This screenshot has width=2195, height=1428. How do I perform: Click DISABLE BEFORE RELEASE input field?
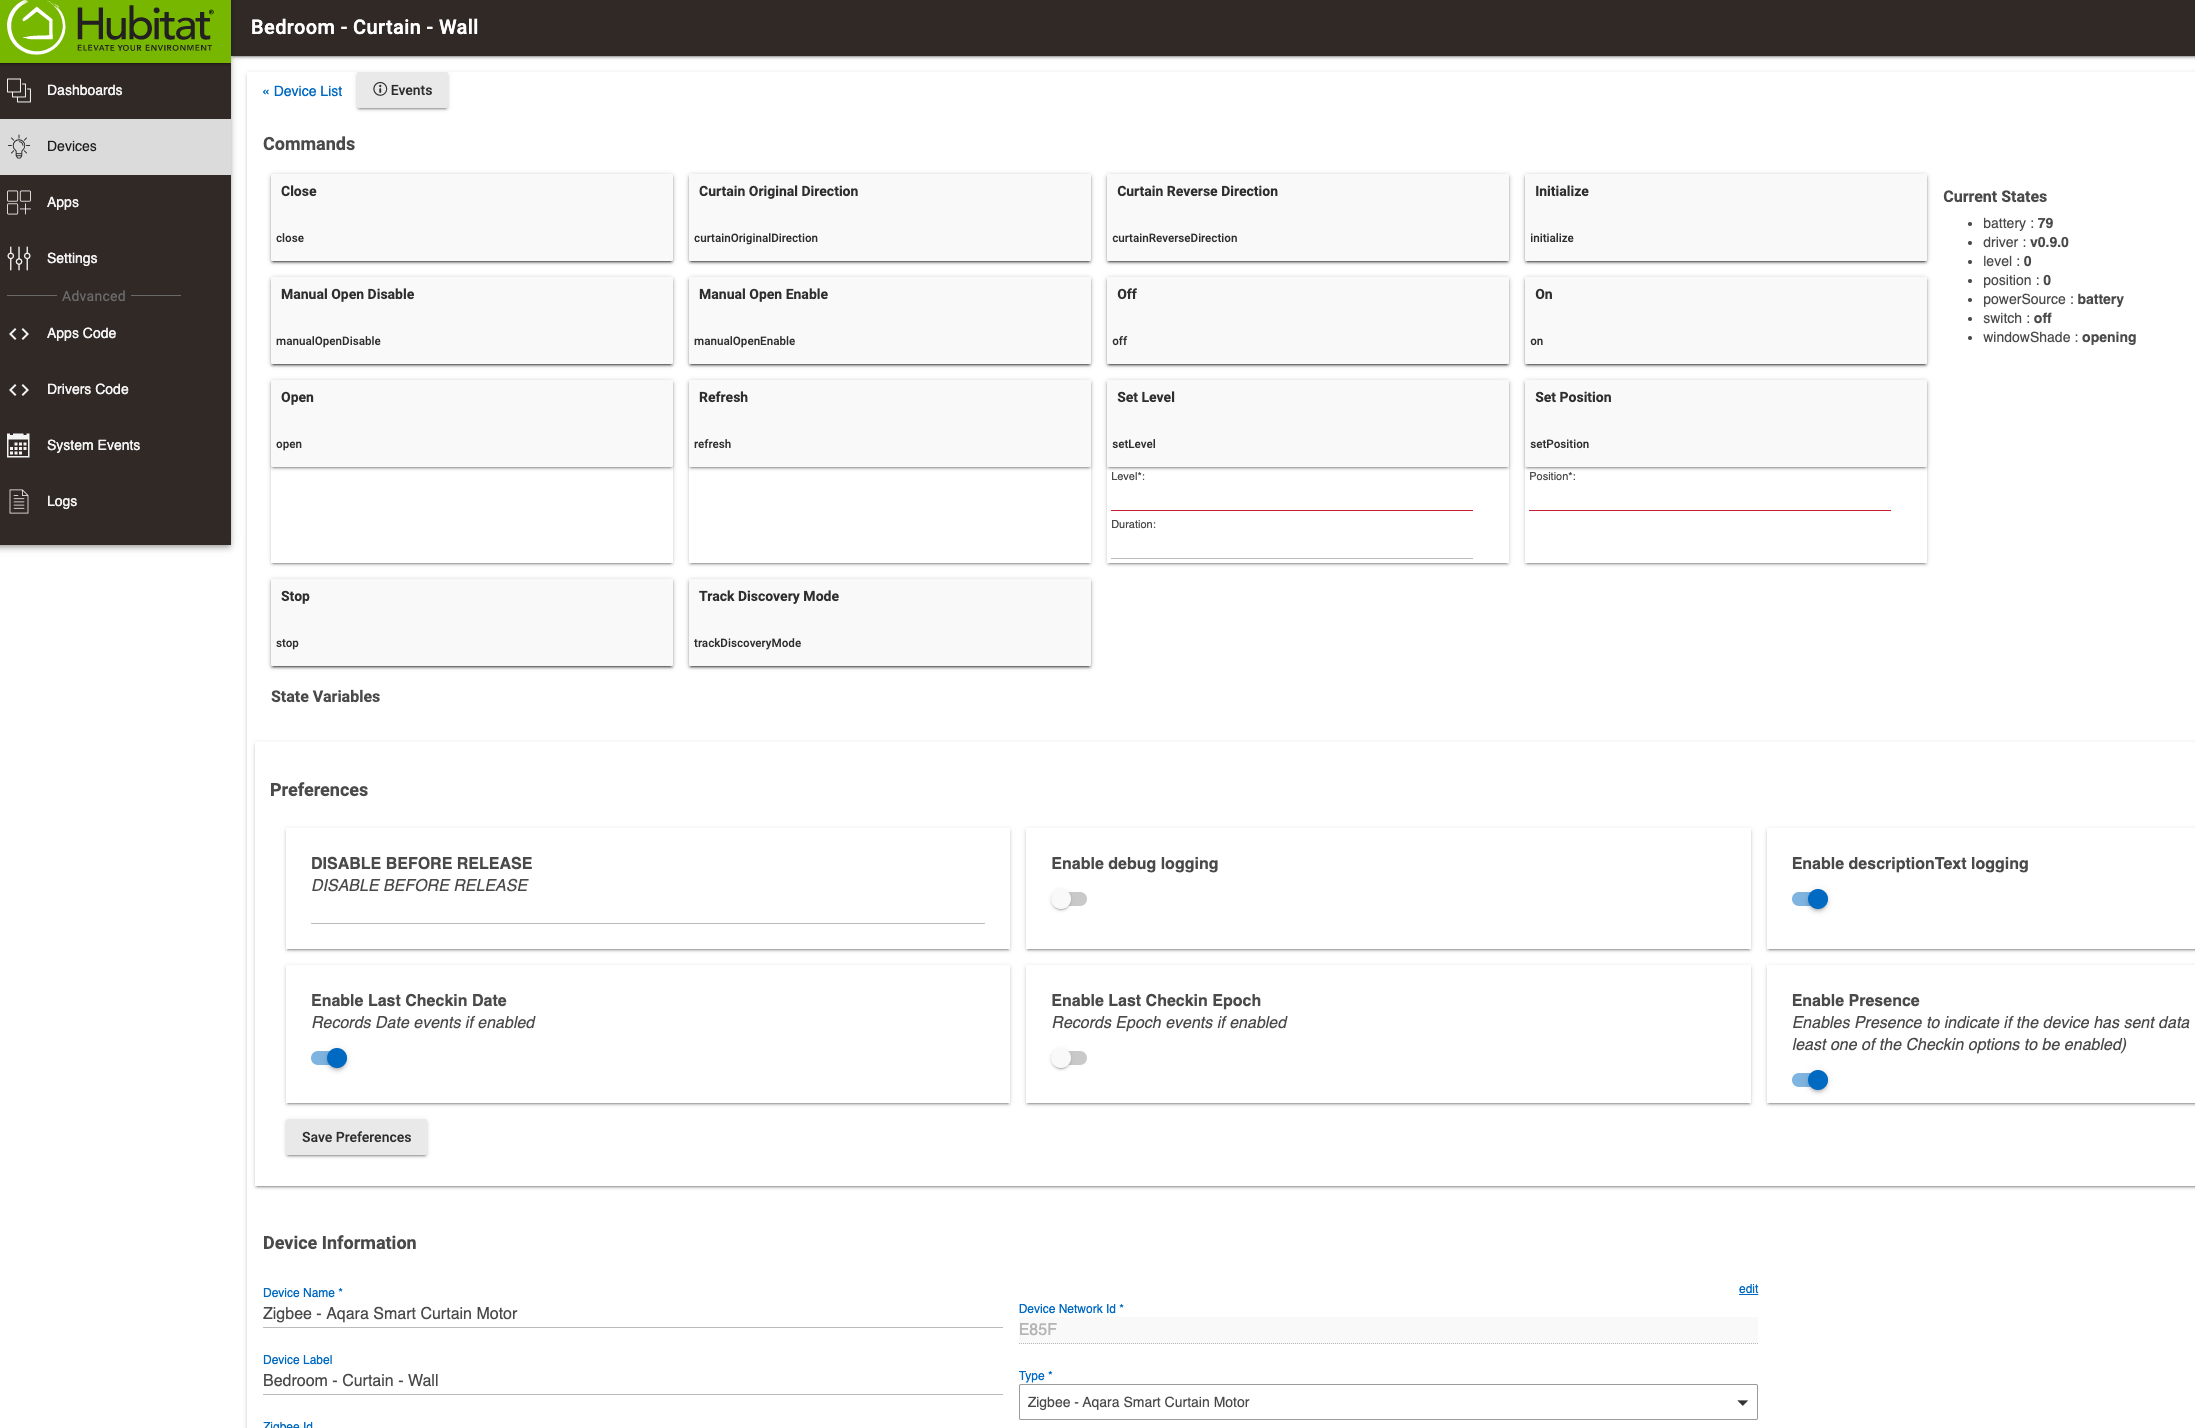[648, 911]
